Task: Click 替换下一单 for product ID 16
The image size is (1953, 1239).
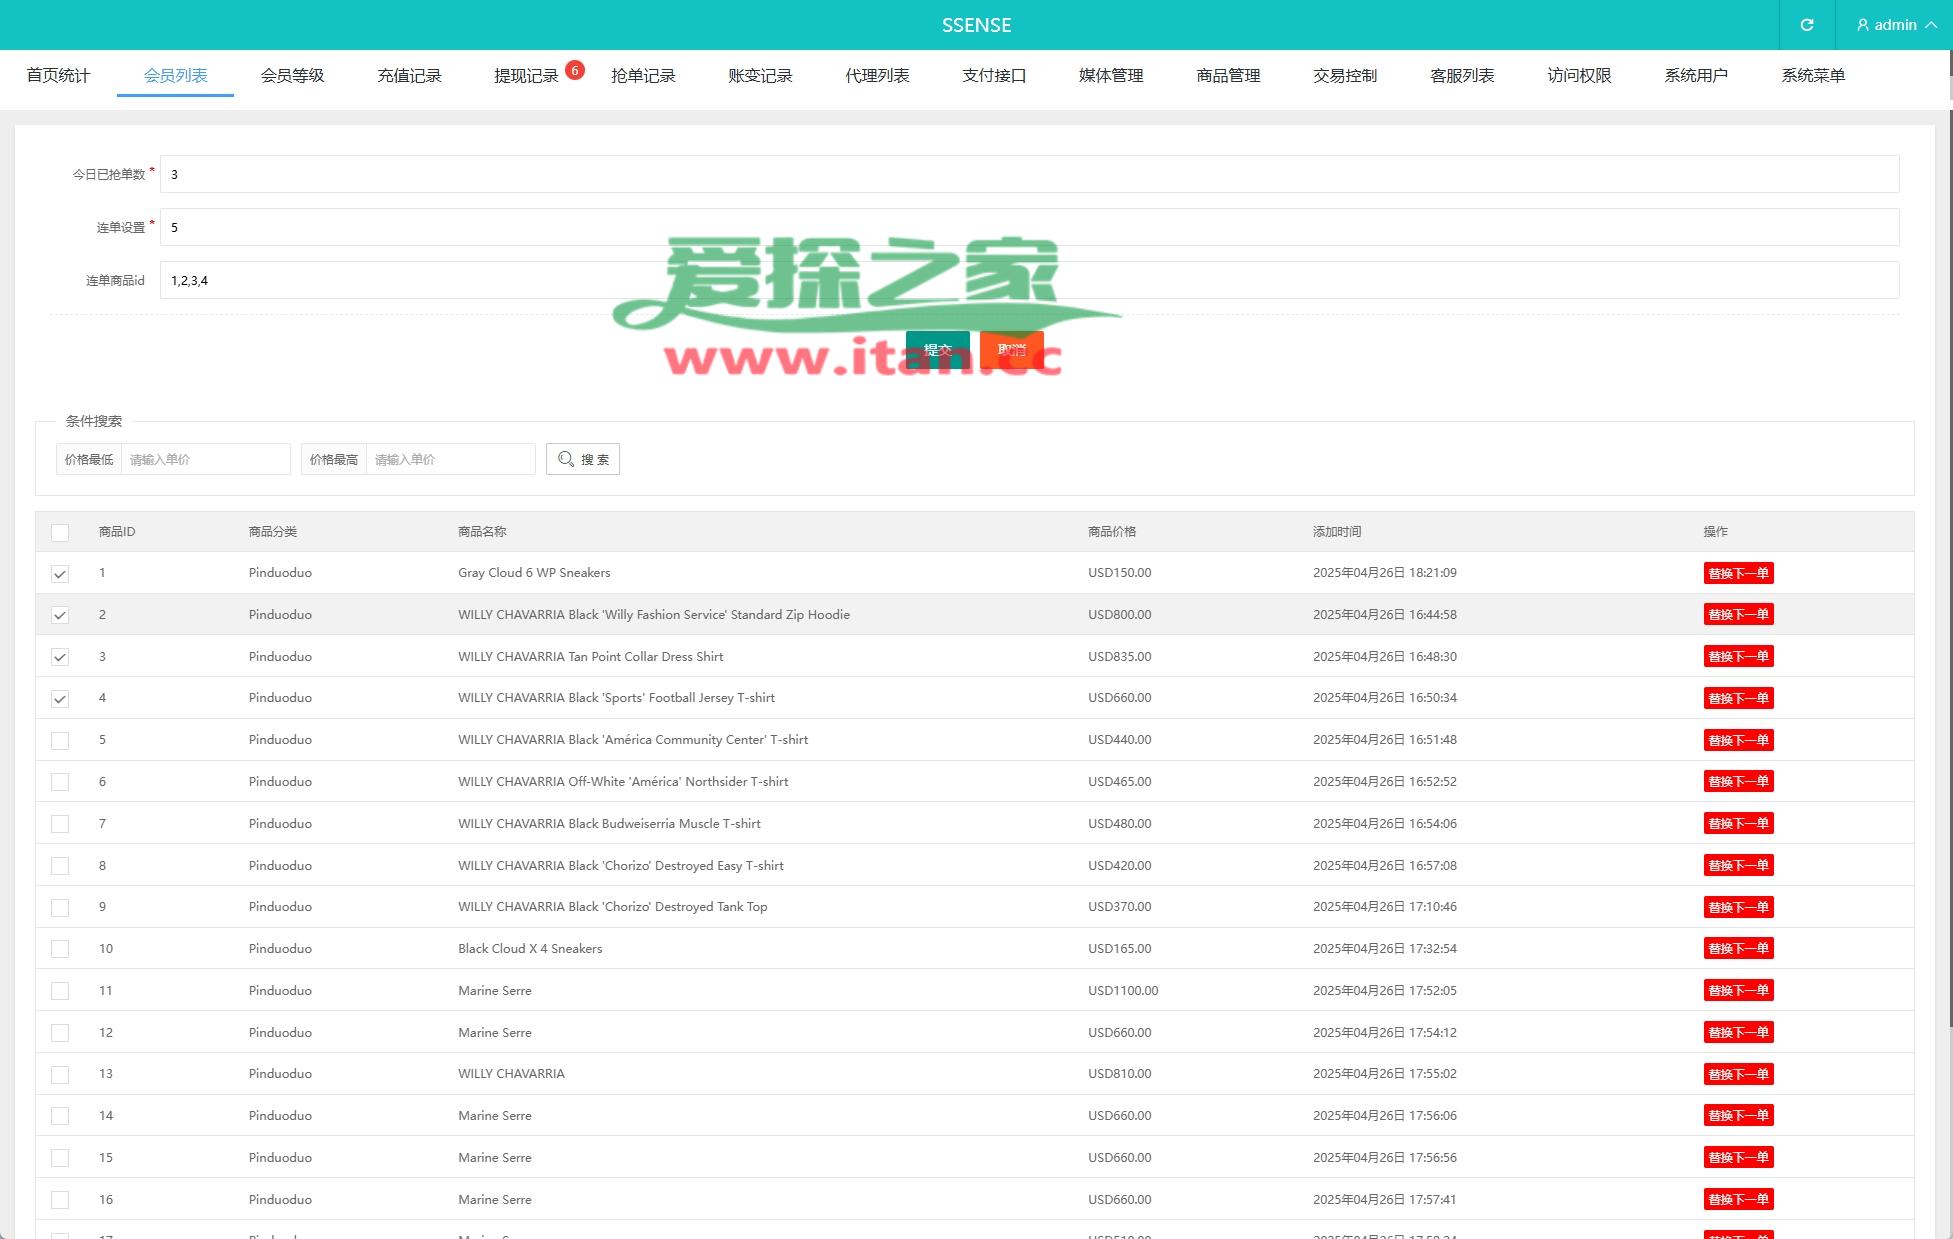Action: coord(1738,1199)
